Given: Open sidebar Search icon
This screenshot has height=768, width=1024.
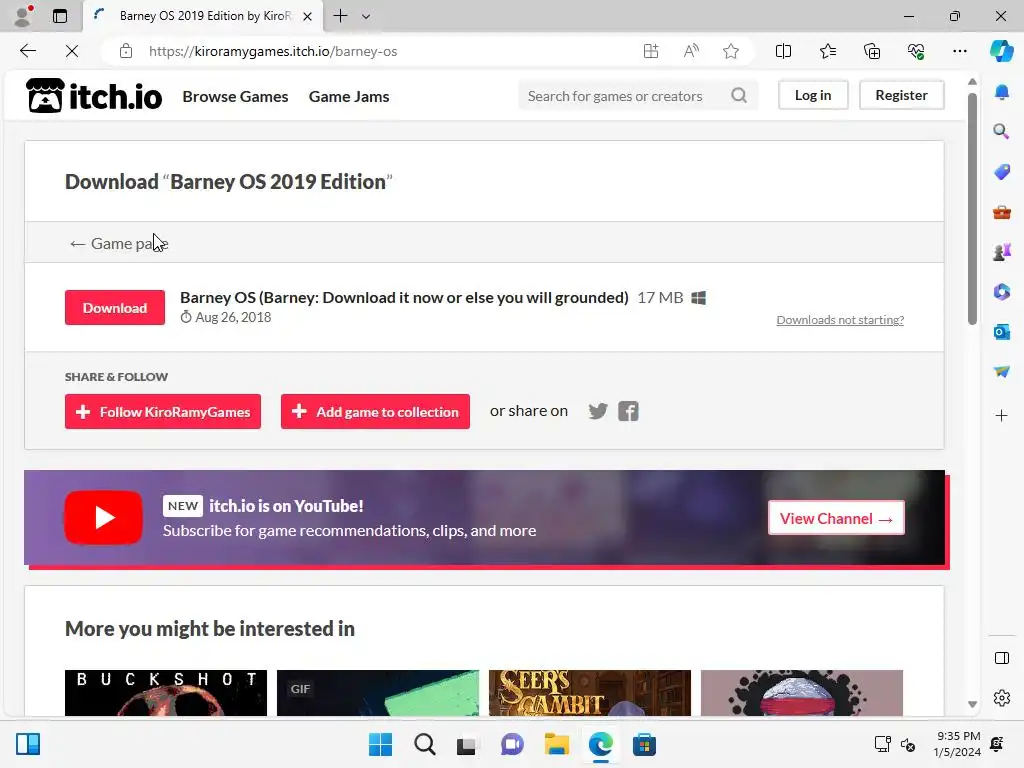Looking at the screenshot, I should (1001, 131).
